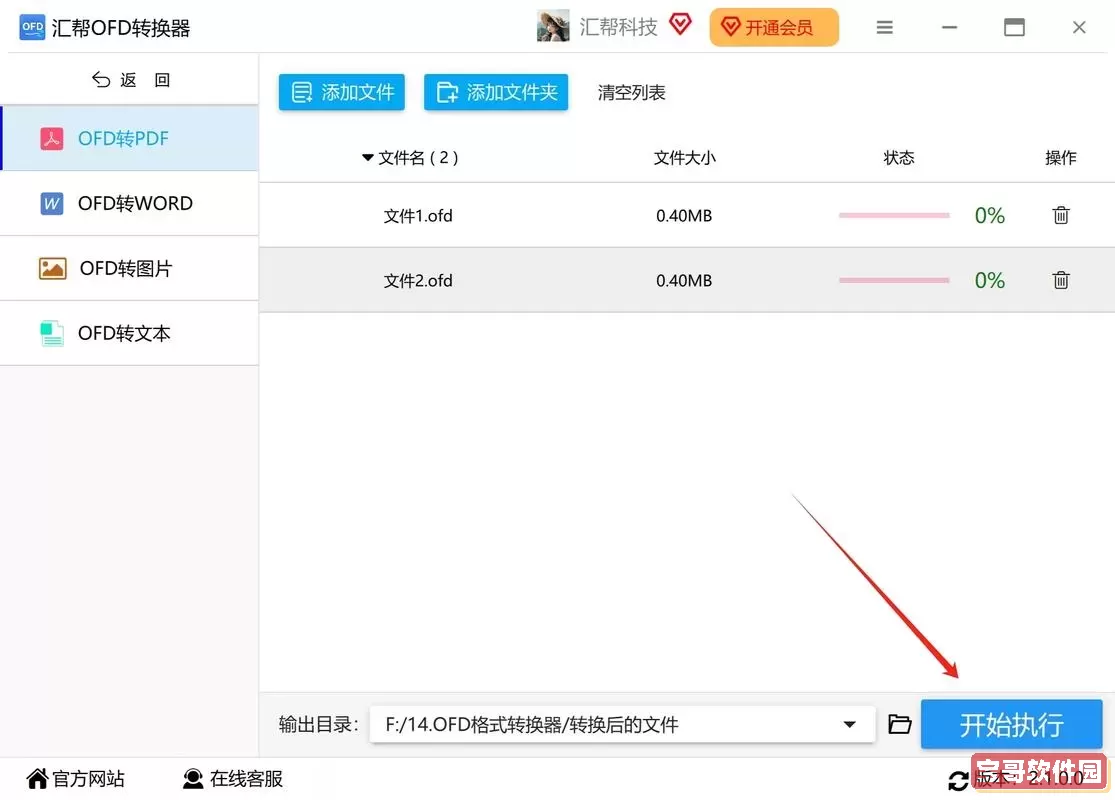Click 添加文件 button
This screenshot has height=800, width=1115.
(x=341, y=92)
